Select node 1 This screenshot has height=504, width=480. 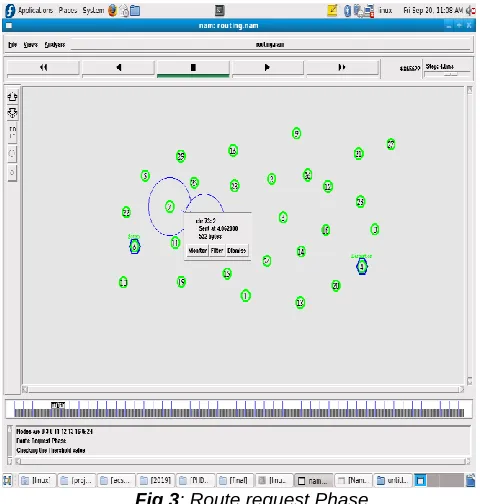coord(245,296)
